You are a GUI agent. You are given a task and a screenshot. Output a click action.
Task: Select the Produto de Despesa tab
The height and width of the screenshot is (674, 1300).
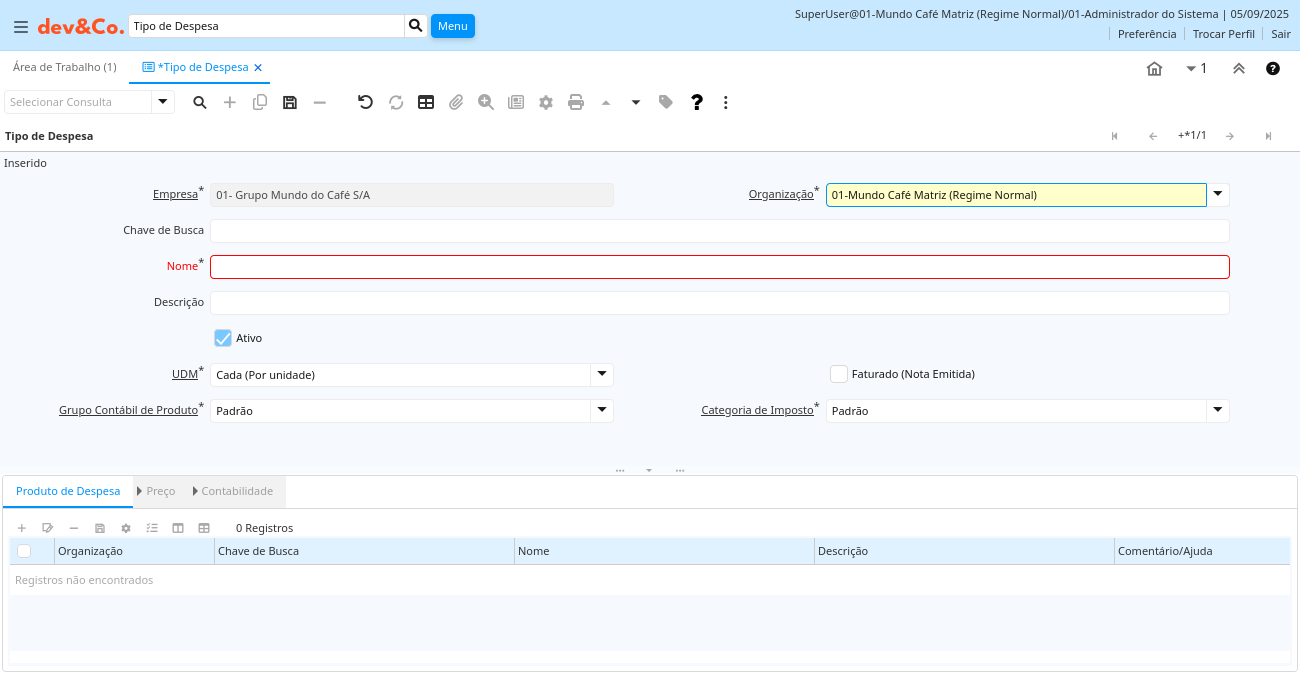coord(68,491)
